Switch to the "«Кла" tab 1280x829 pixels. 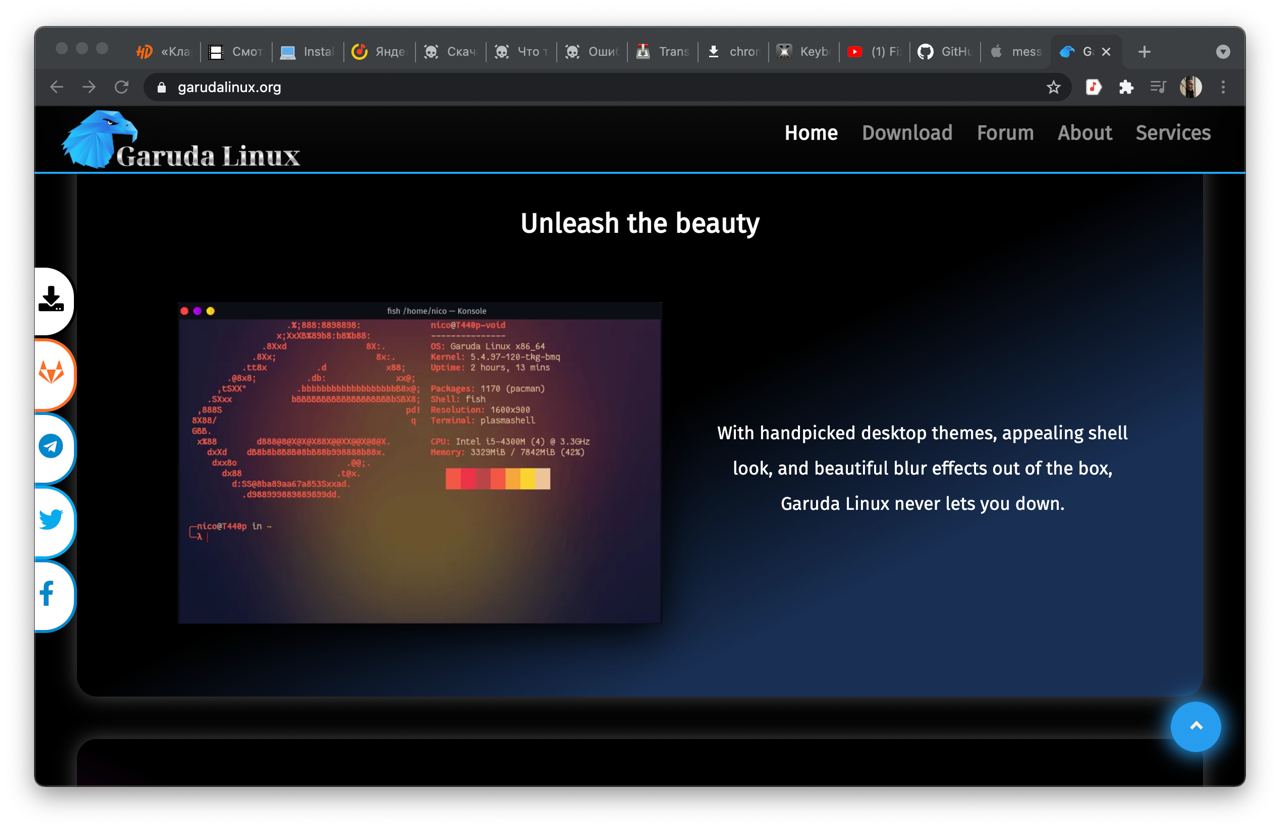(165, 52)
